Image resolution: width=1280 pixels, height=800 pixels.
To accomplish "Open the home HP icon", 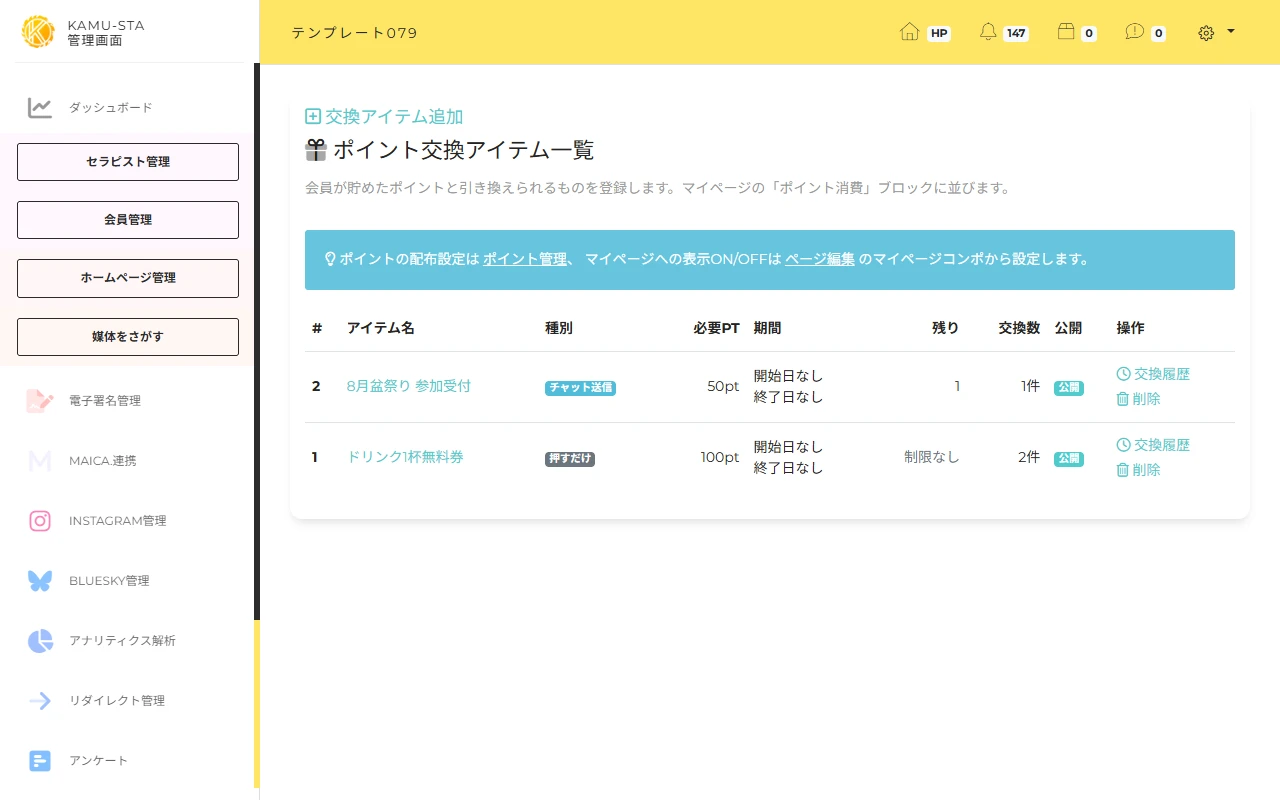I will tap(909, 32).
